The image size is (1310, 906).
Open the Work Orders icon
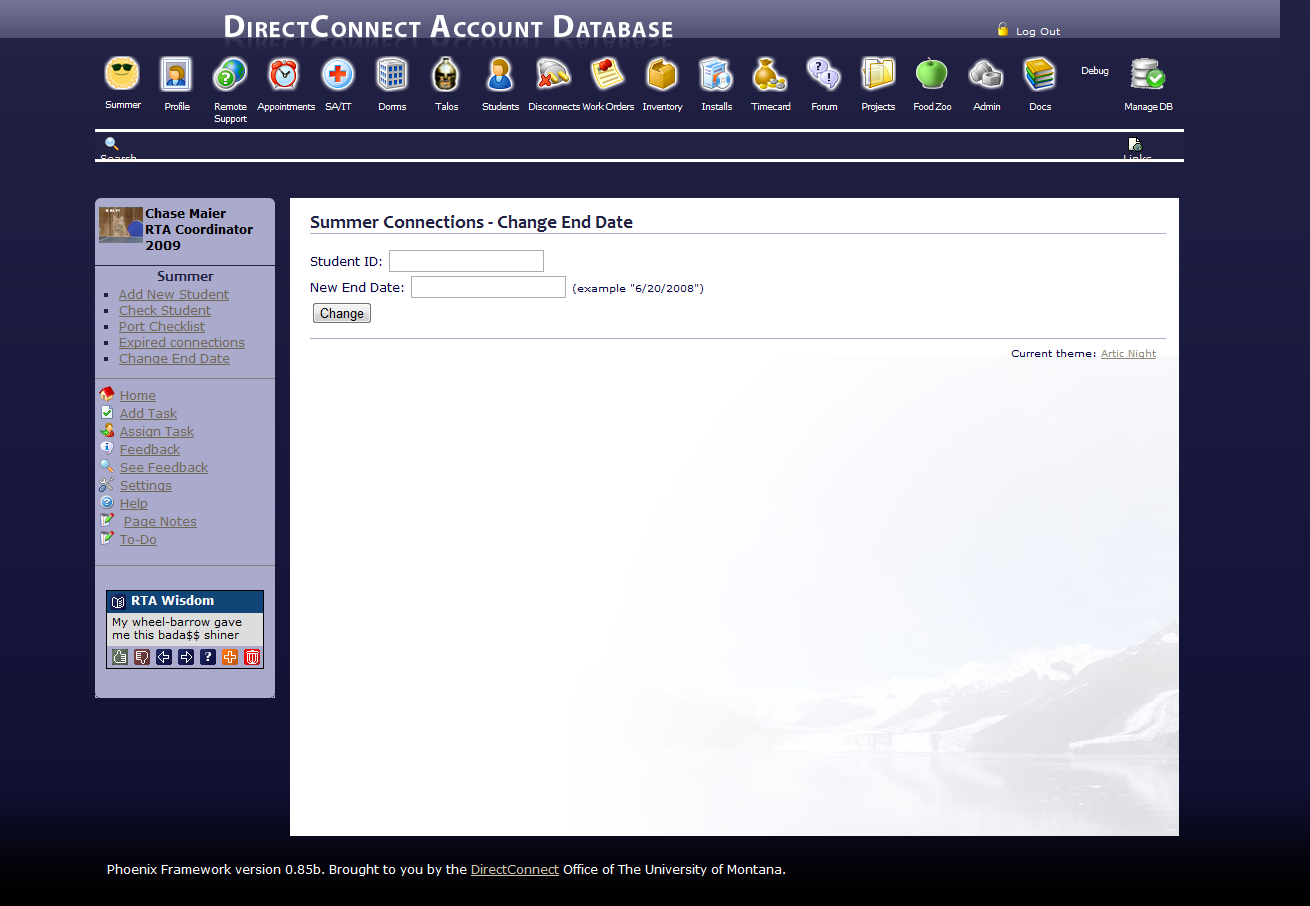(608, 74)
